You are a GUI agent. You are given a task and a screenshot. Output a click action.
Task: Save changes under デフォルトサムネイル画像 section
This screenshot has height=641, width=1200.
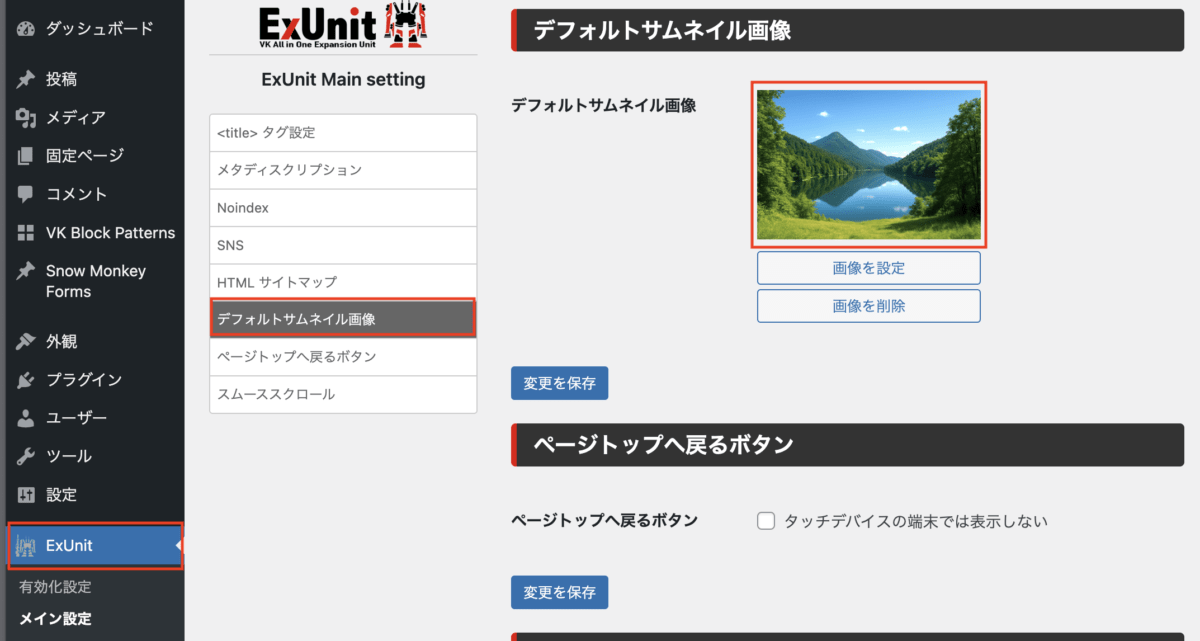point(559,383)
